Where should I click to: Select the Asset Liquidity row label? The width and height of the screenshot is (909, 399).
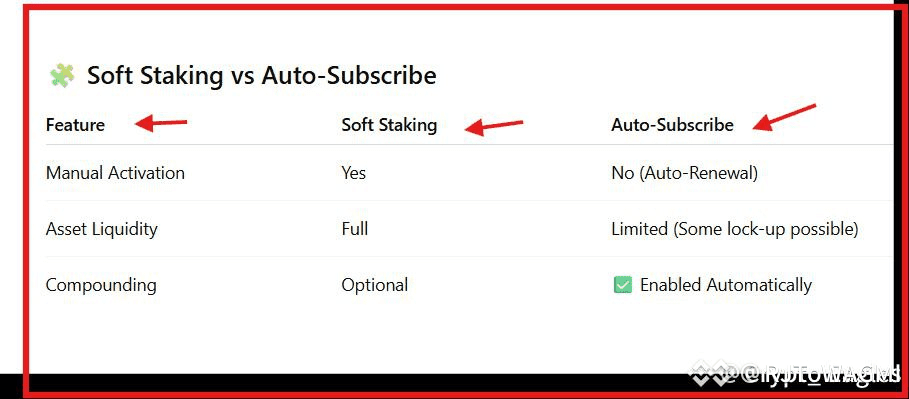pyautogui.click(x=101, y=229)
